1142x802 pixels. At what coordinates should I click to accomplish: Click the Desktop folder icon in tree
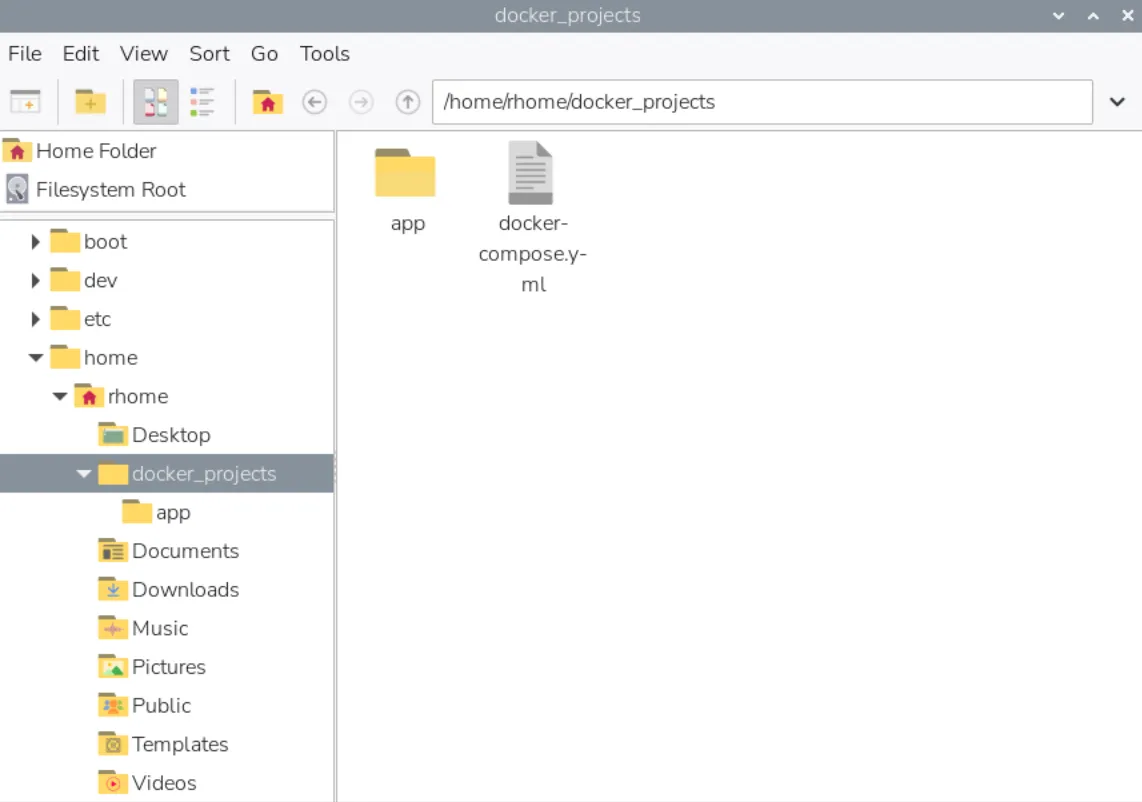(x=112, y=434)
